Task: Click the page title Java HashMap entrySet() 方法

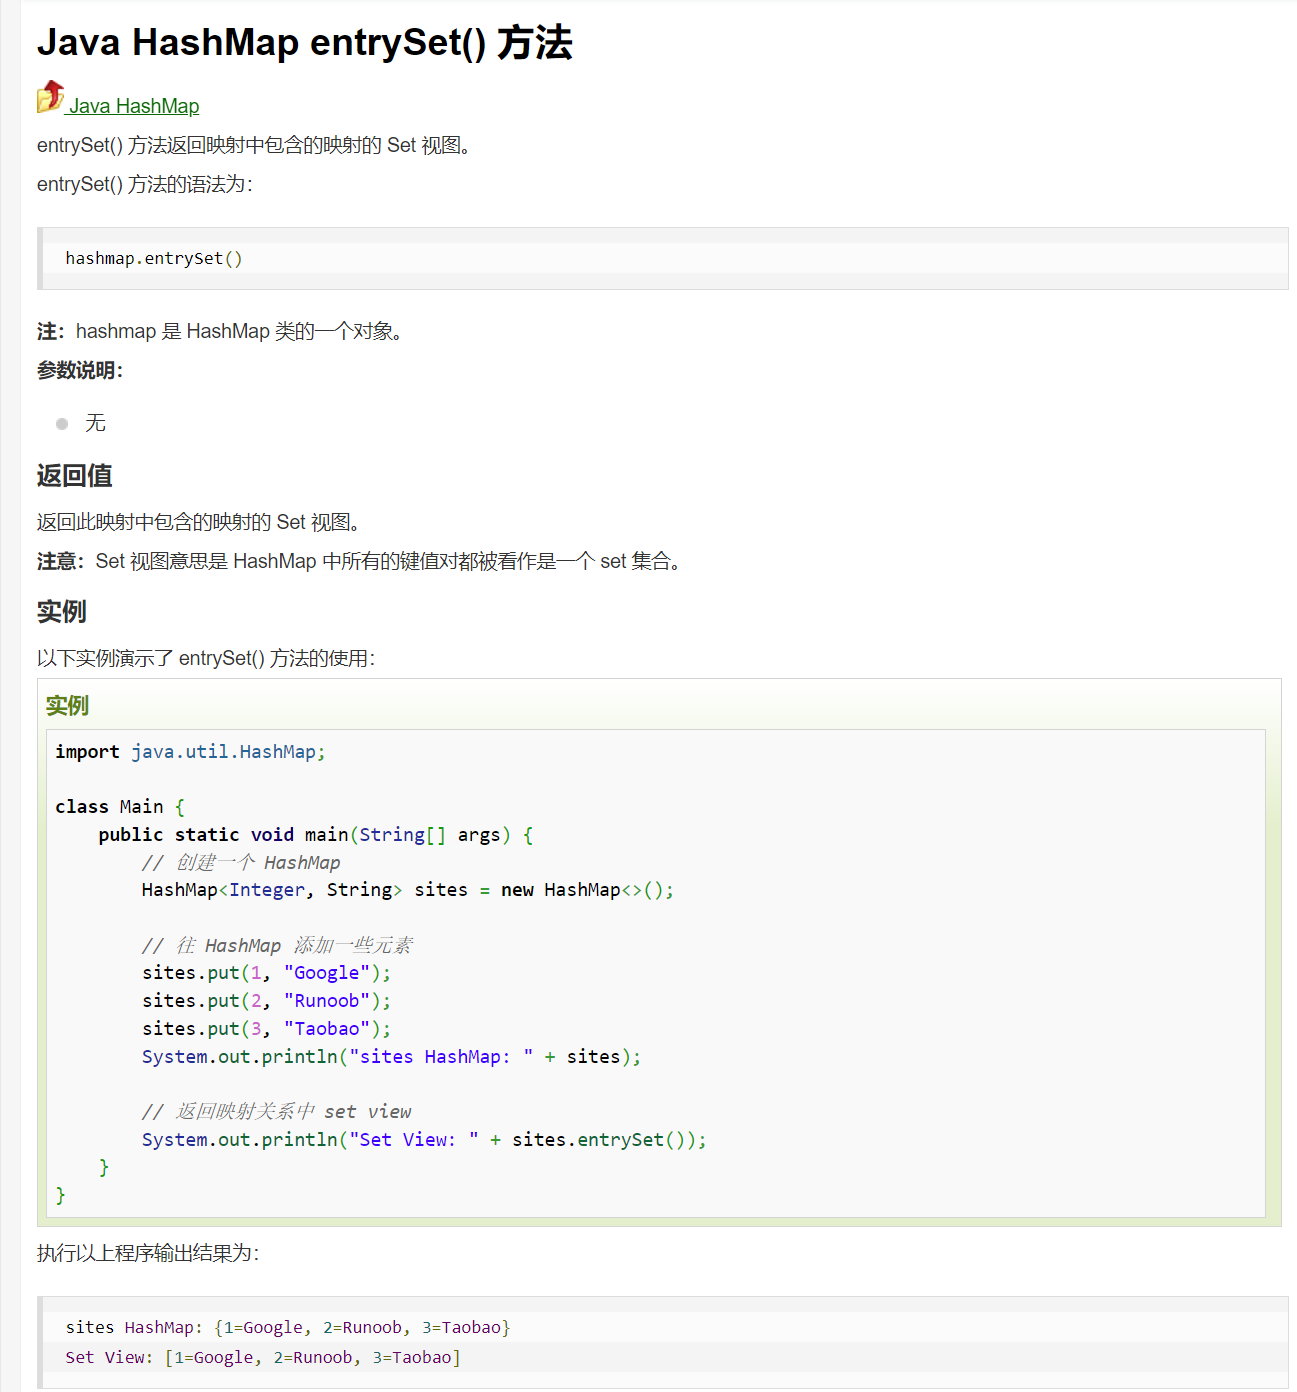Action: click(304, 42)
